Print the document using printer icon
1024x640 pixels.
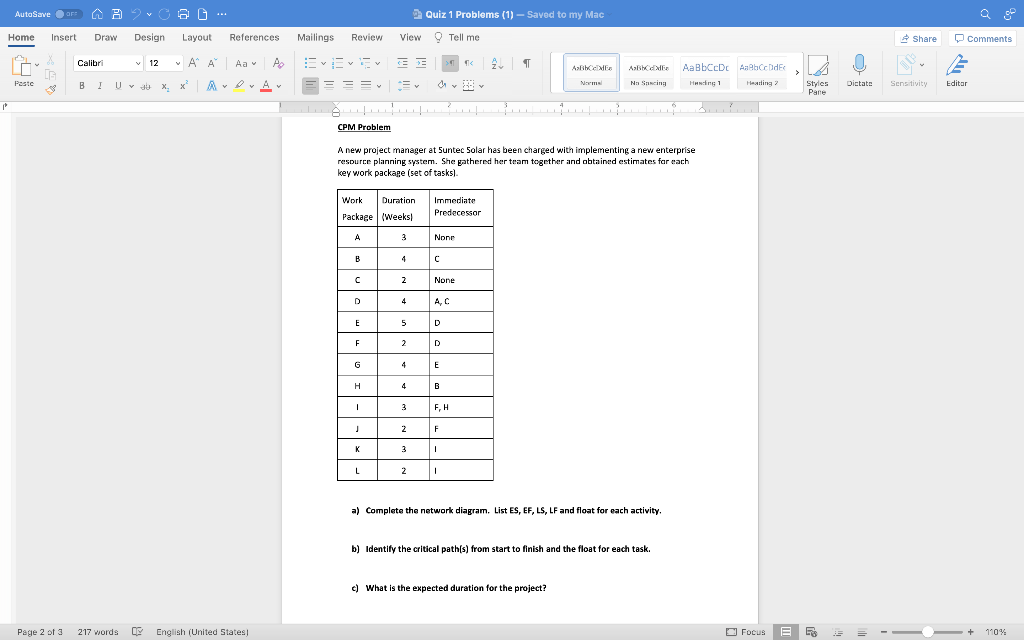point(184,14)
